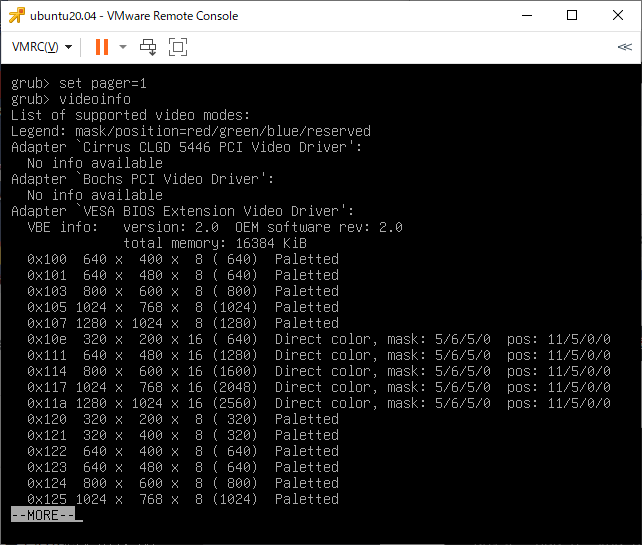Click 'total memory: 16384 KiB' text
The height and width of the screenshot is (545, 642).
(x=215, y=243)
